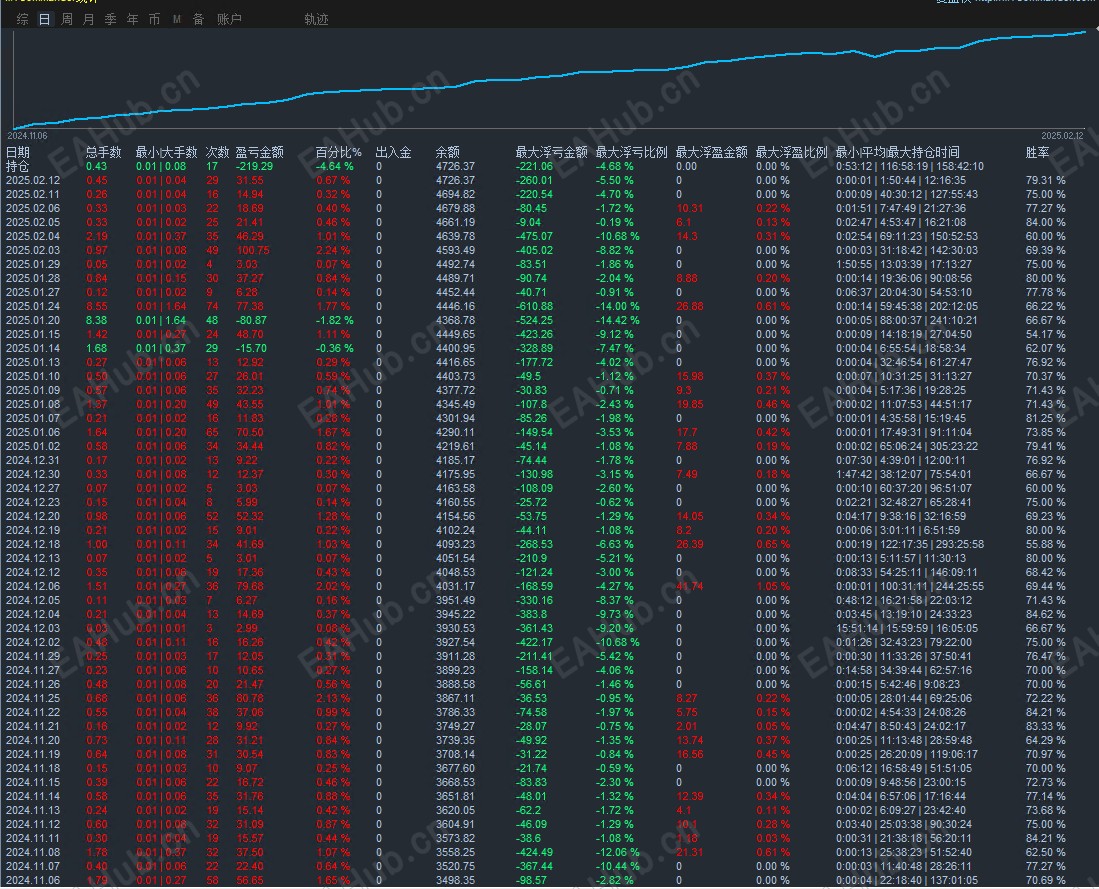This screenshot has width=1099, height=889.
Task: Open the 季 quarterly tab
Action: click(x=110, y=19)
